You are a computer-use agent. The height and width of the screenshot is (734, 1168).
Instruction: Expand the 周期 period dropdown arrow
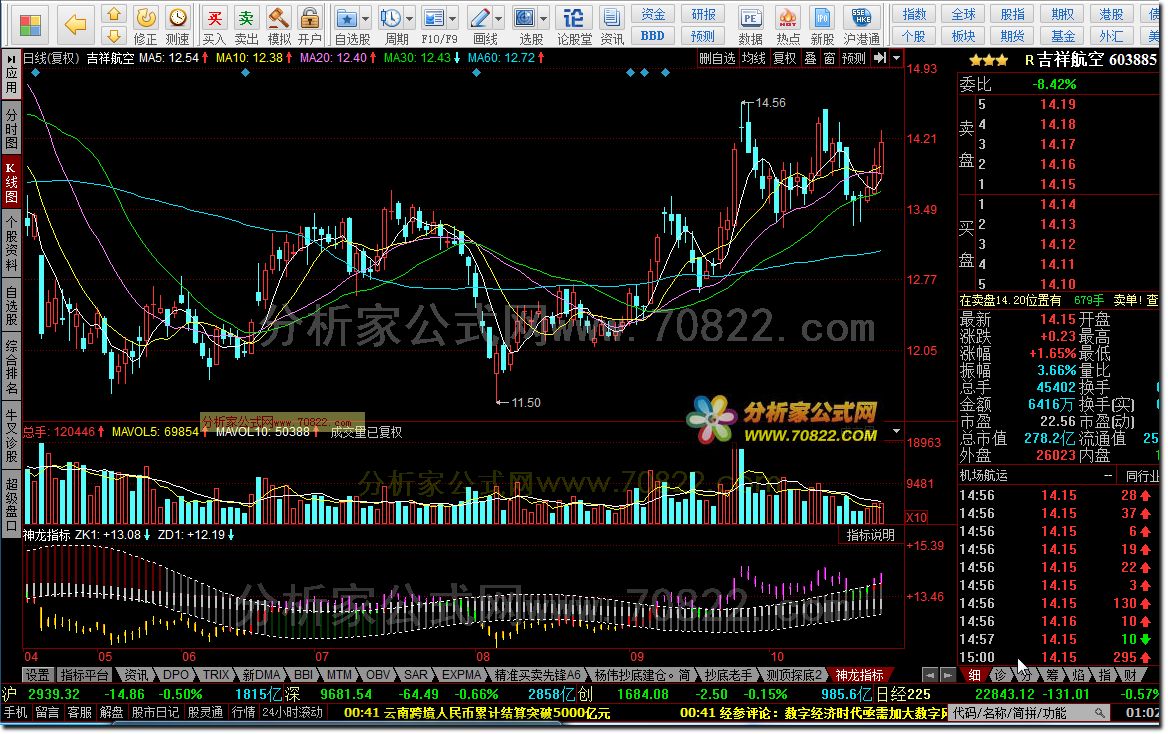coord(410,19)
